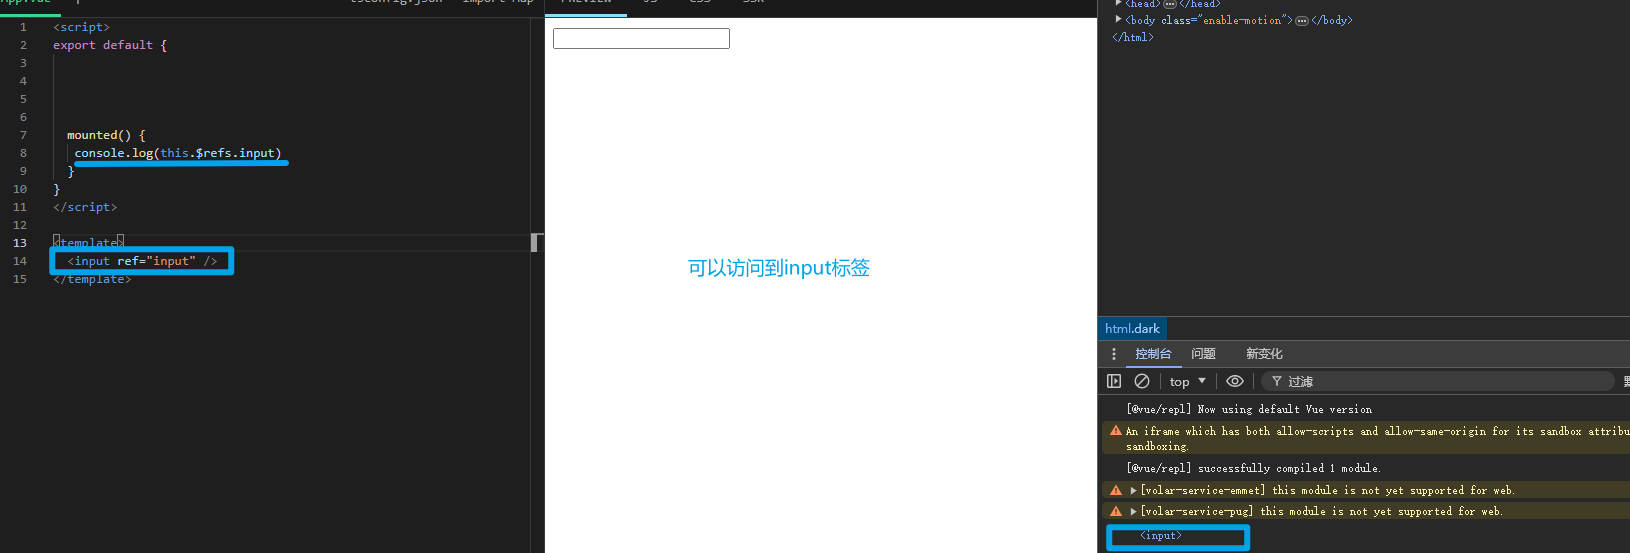Open the 'top' JavaScript context dropdown
This screenshot has width=1630, height=553.
[1188, 381]
